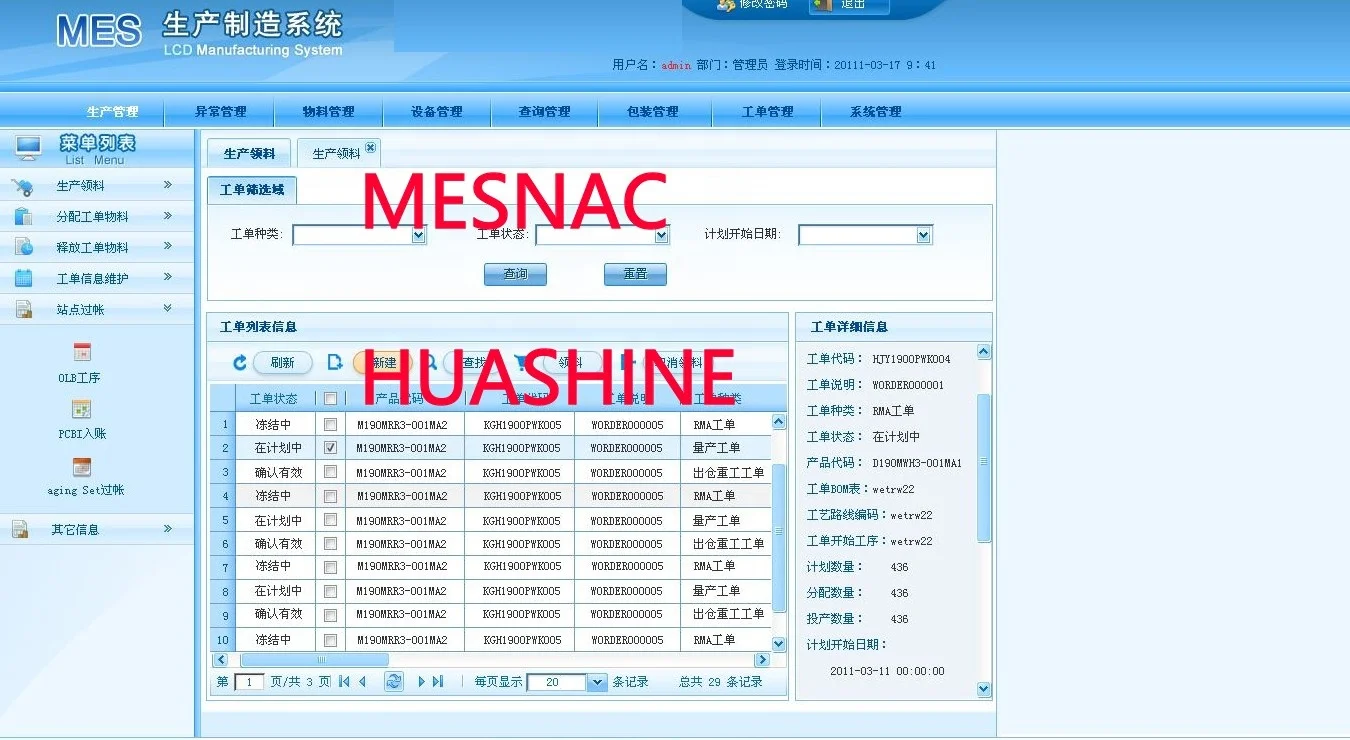Check the checkbox in table row 6
The width and height of the screenshot is (1350, 740).
pyautogui.click(x=330, y=544)
